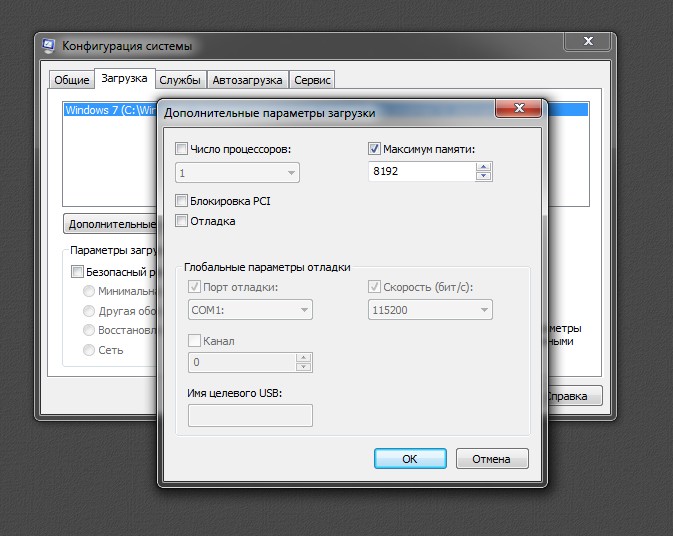Go to the Автозагрузка tab
The width and height of the screenshot is (673, 536).
pos(248,80)
